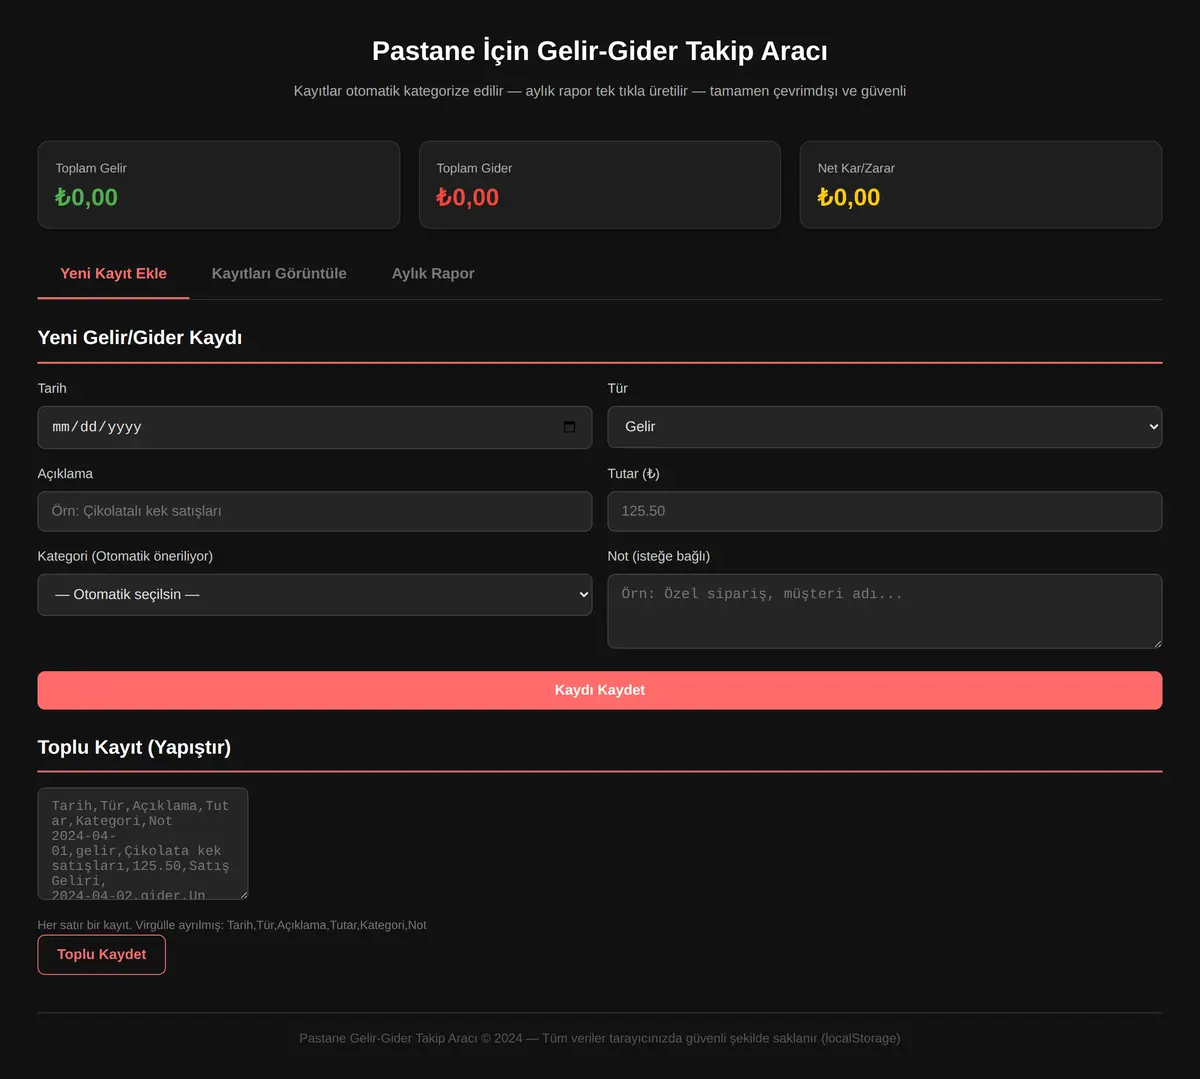Open the Tür dropdown showing Gelir
Image resolution: width=1200 pixels, height=1079 pixels.
click(885, 427)
